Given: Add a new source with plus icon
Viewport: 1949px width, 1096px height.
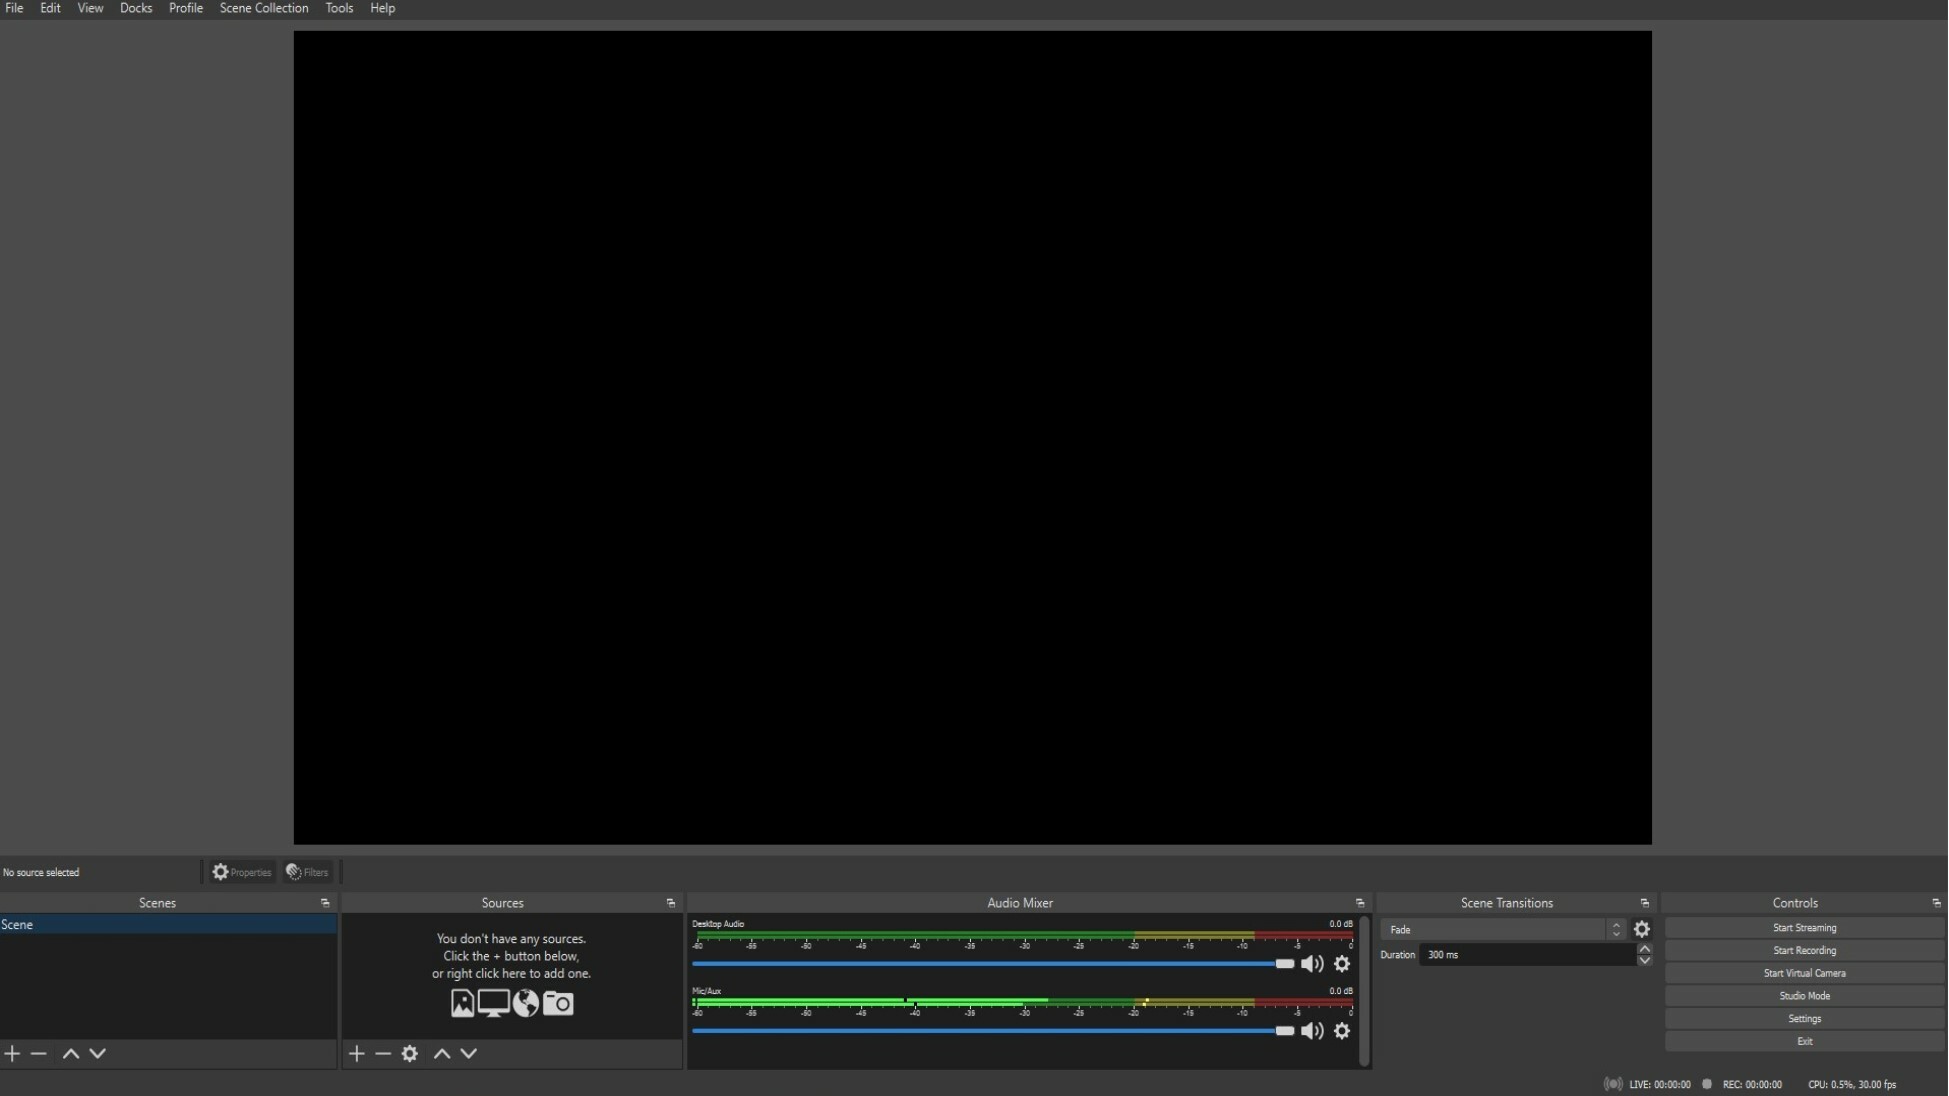Looking at the screenshot, I should pyautogui.click(x=356, y=1053).
